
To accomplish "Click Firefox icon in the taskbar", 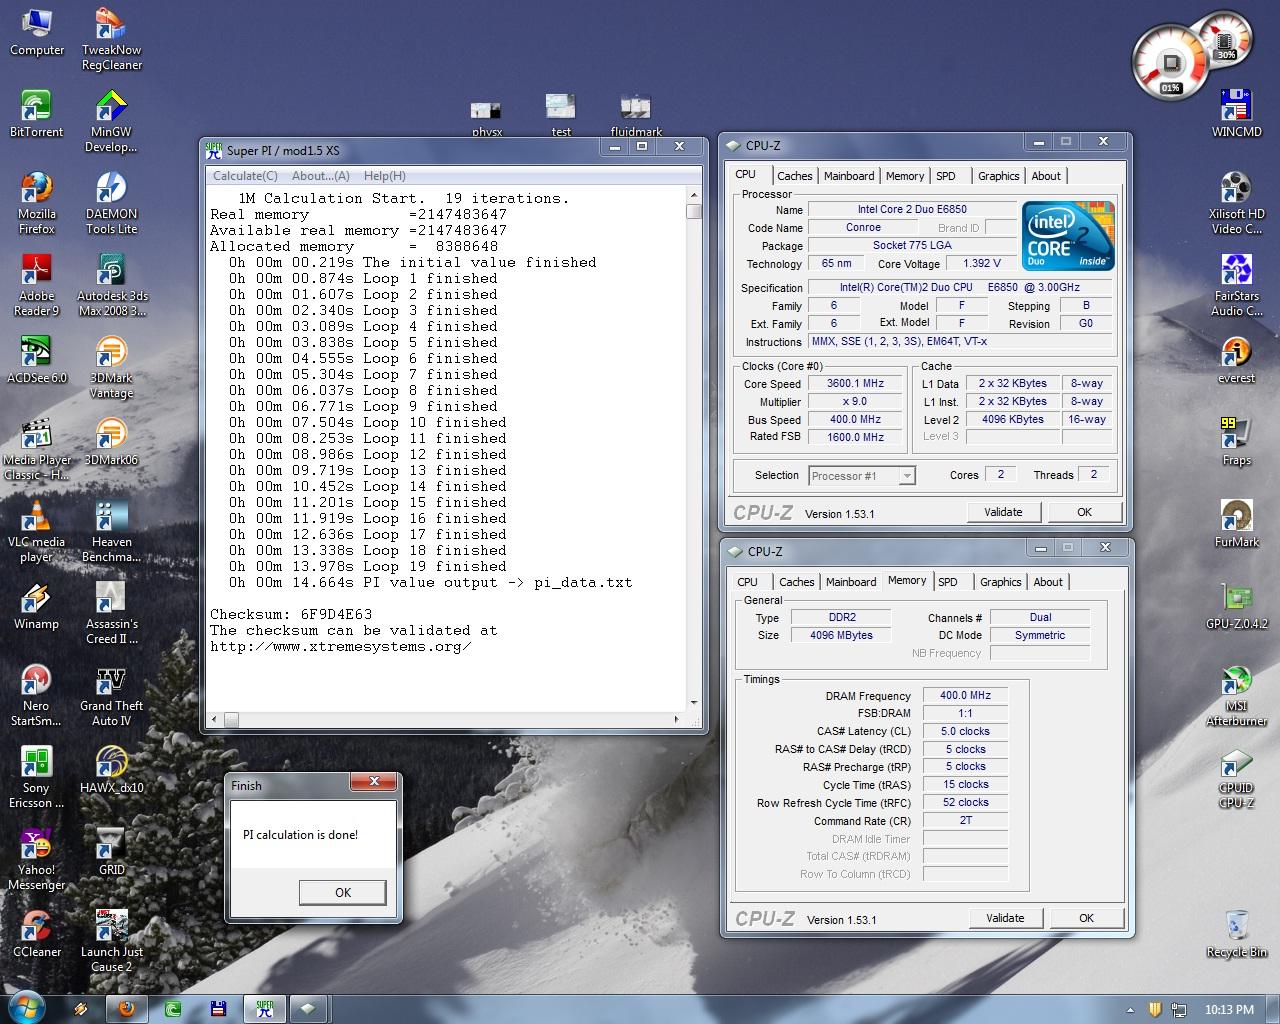I will click(x=127, y=1009).
